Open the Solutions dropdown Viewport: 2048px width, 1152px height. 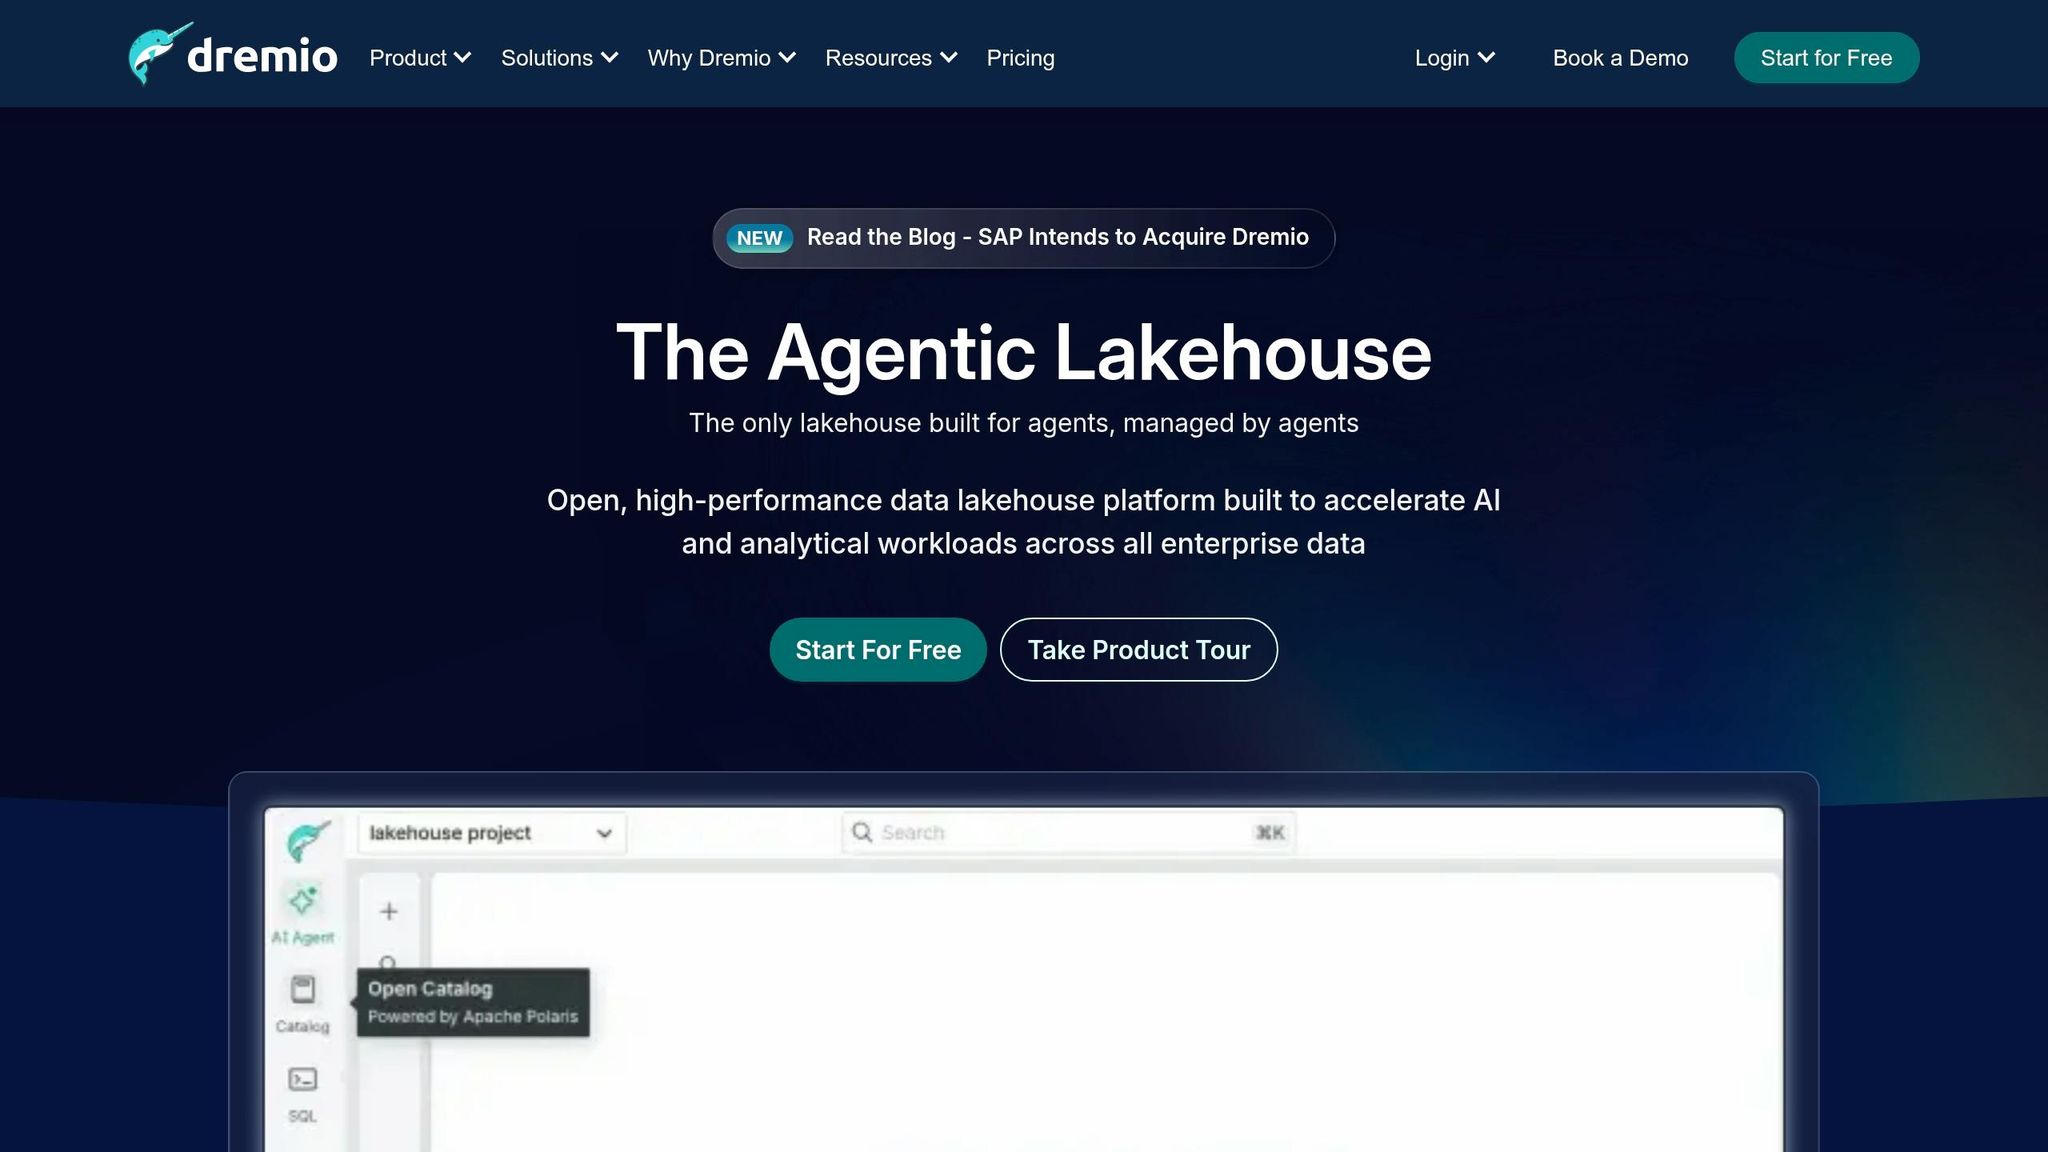pyautogui.click(x=559, y=58)
